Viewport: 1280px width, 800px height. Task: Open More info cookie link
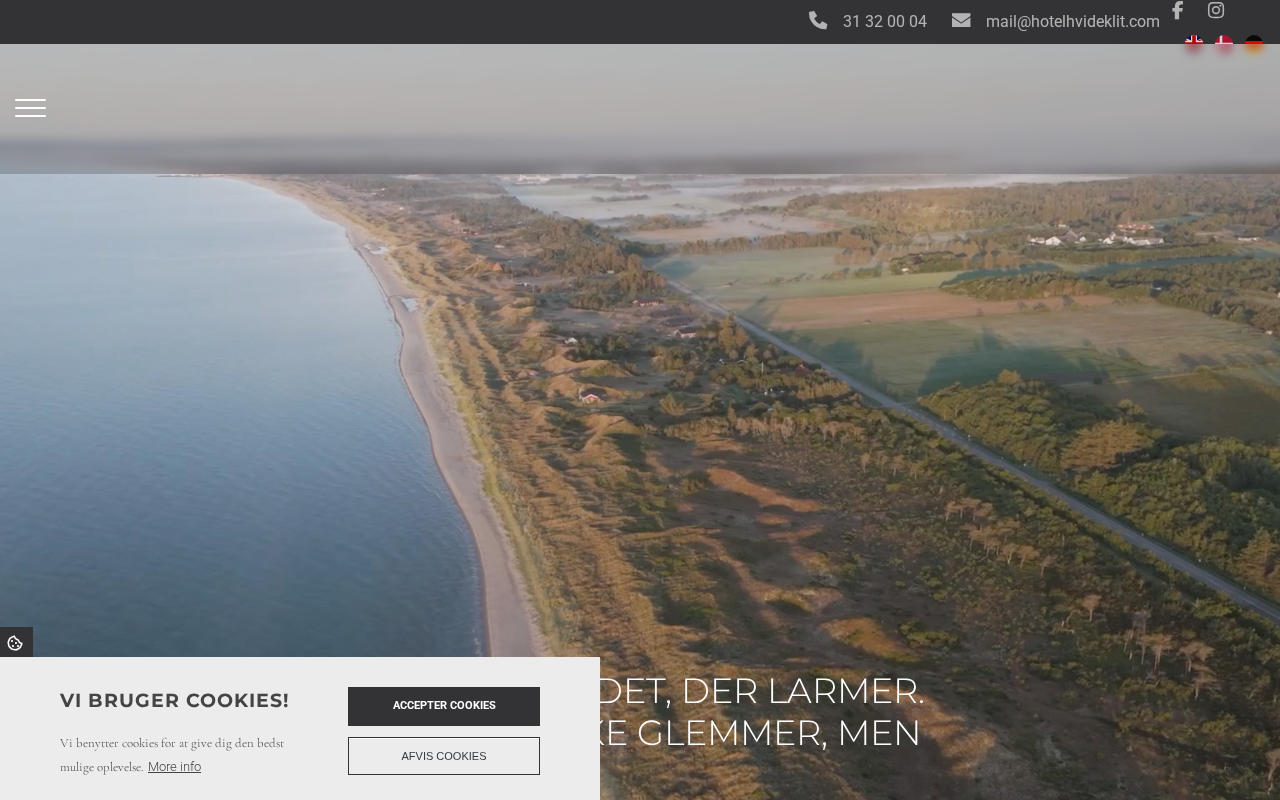tap(174, 767)
